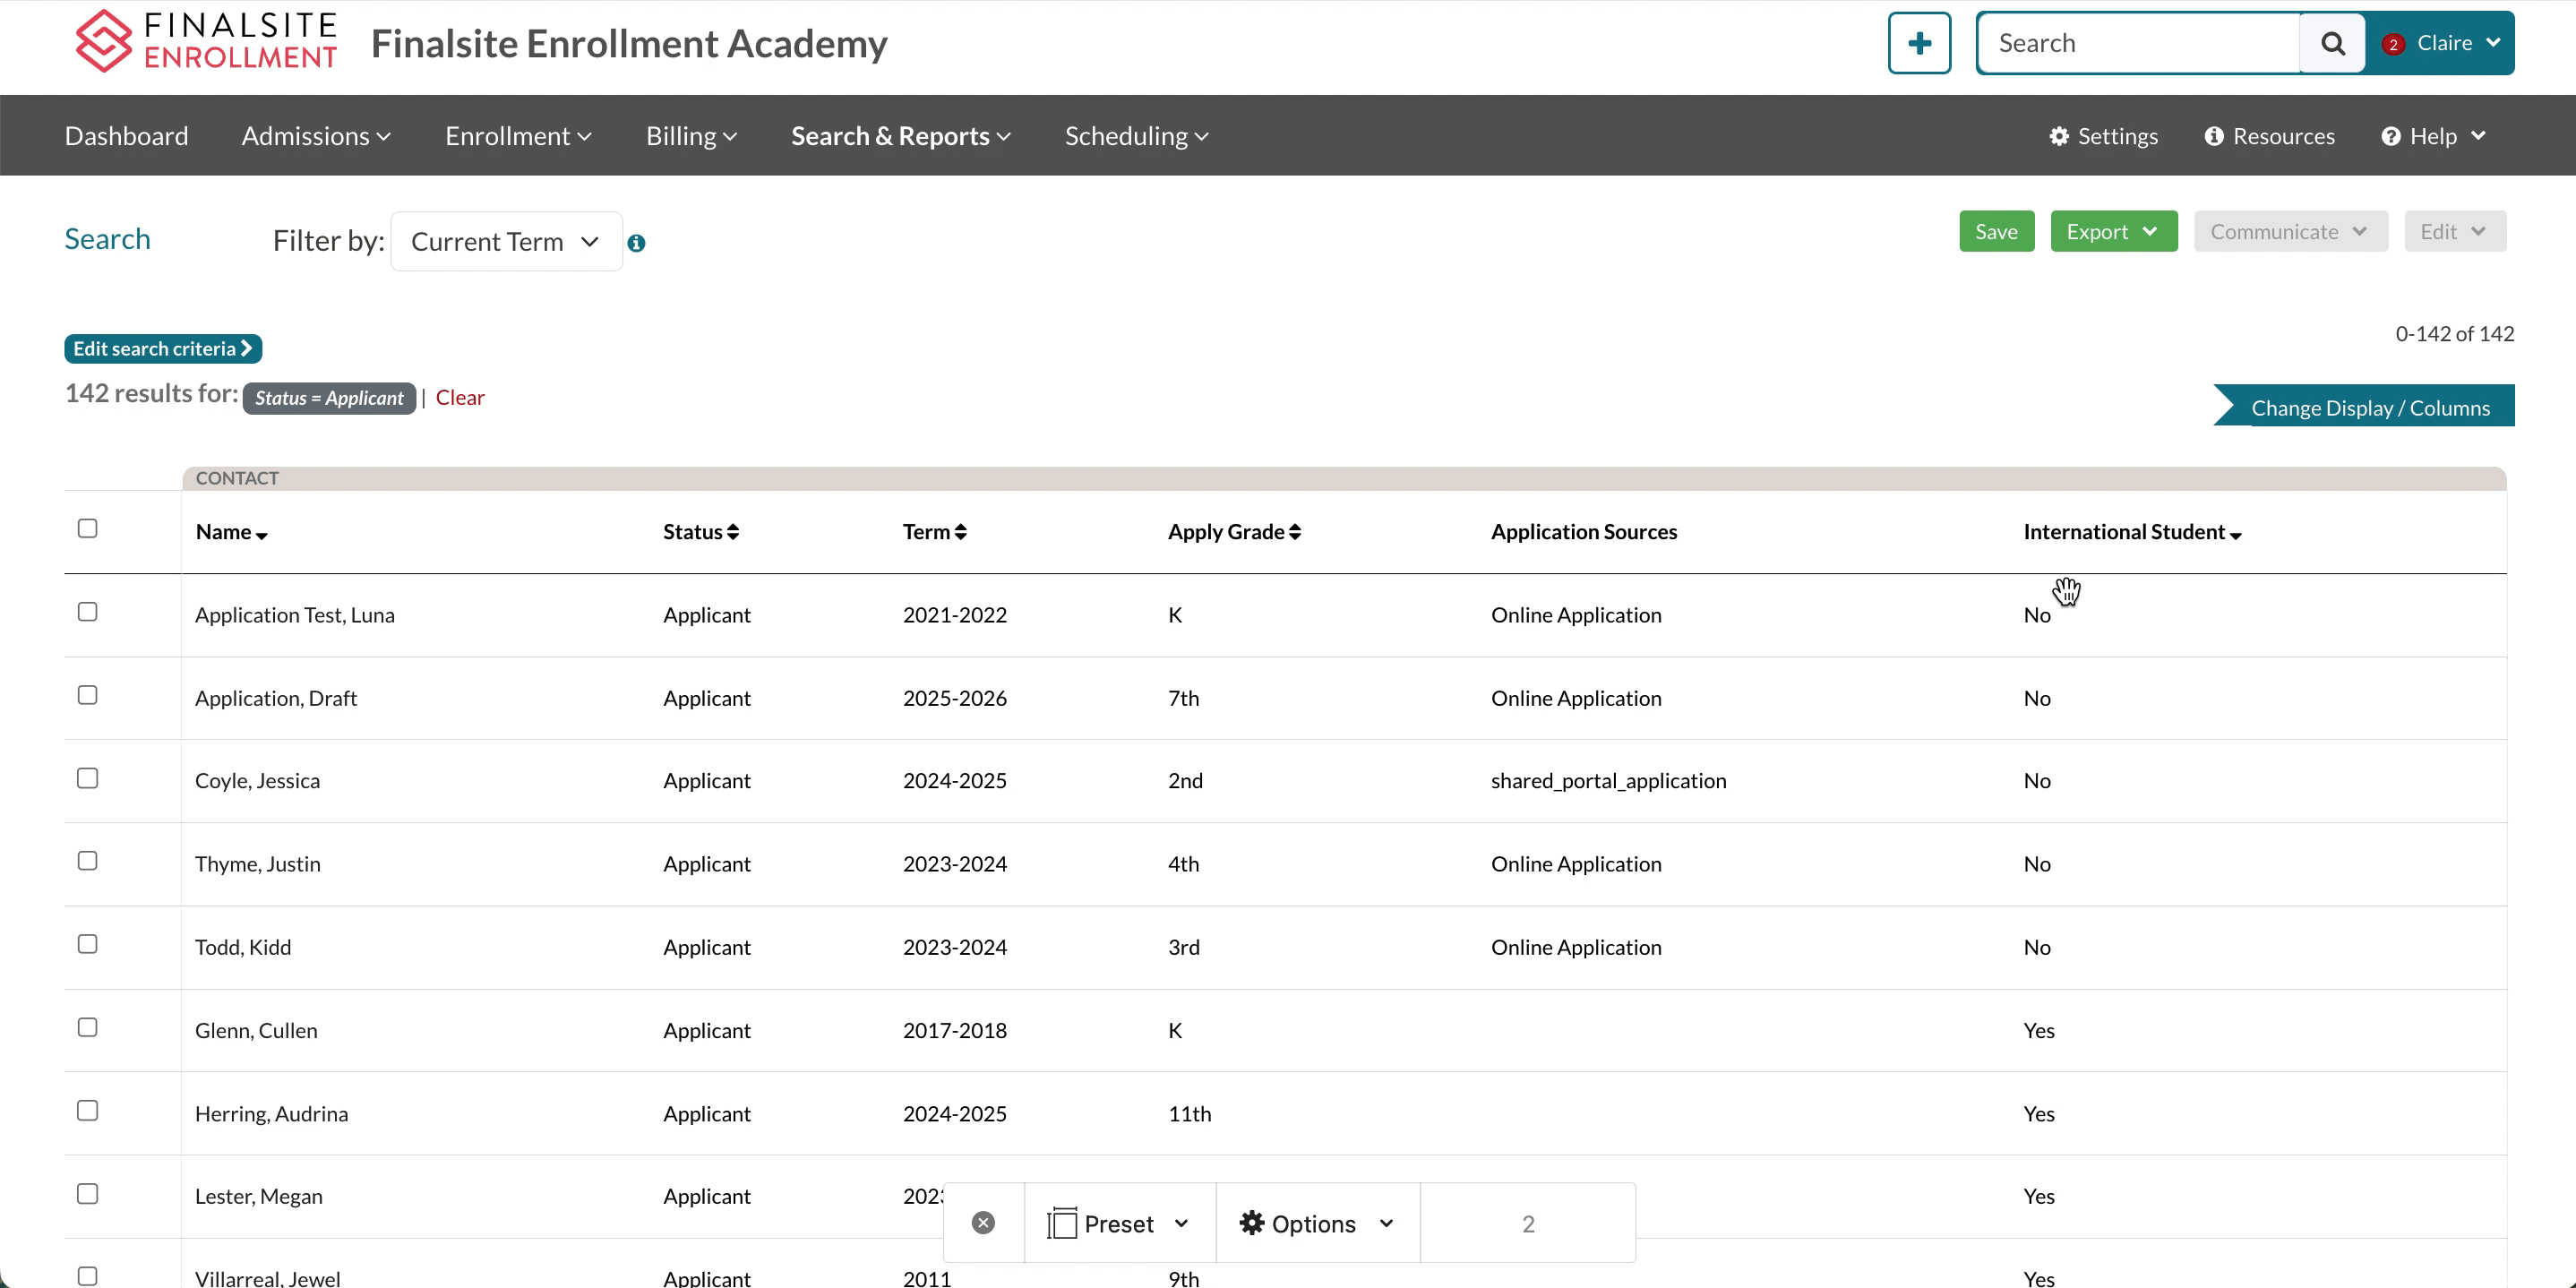Image resolution: width=2576 pixels, height=1288 pixels.
Task: Open the Communicate dropdown
Action: 2288,232
